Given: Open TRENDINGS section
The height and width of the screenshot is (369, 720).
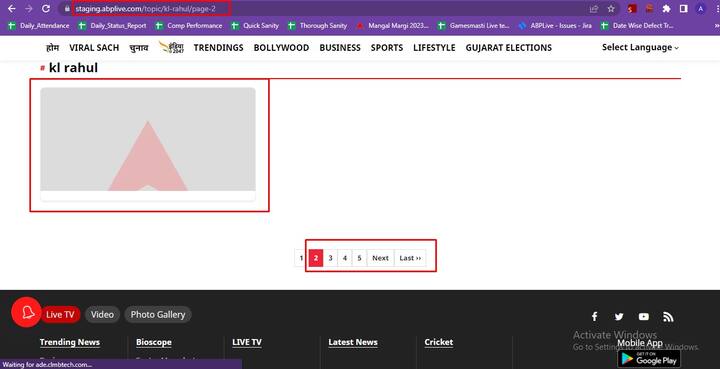Looking at the screenshot, I should 219,48.
